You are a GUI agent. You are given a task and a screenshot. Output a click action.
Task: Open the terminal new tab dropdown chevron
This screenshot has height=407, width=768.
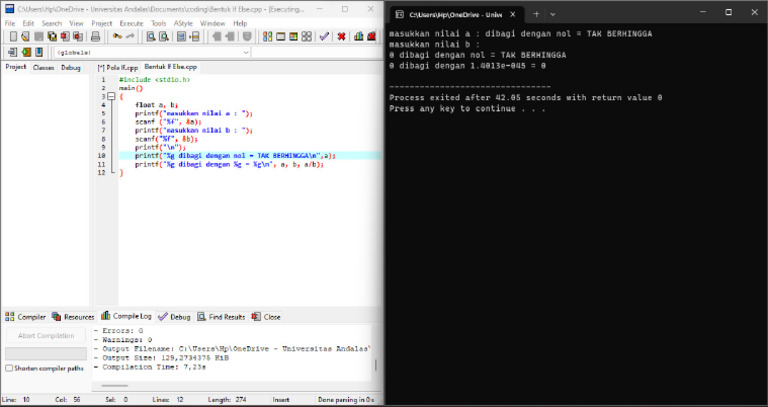coord(553,14)
